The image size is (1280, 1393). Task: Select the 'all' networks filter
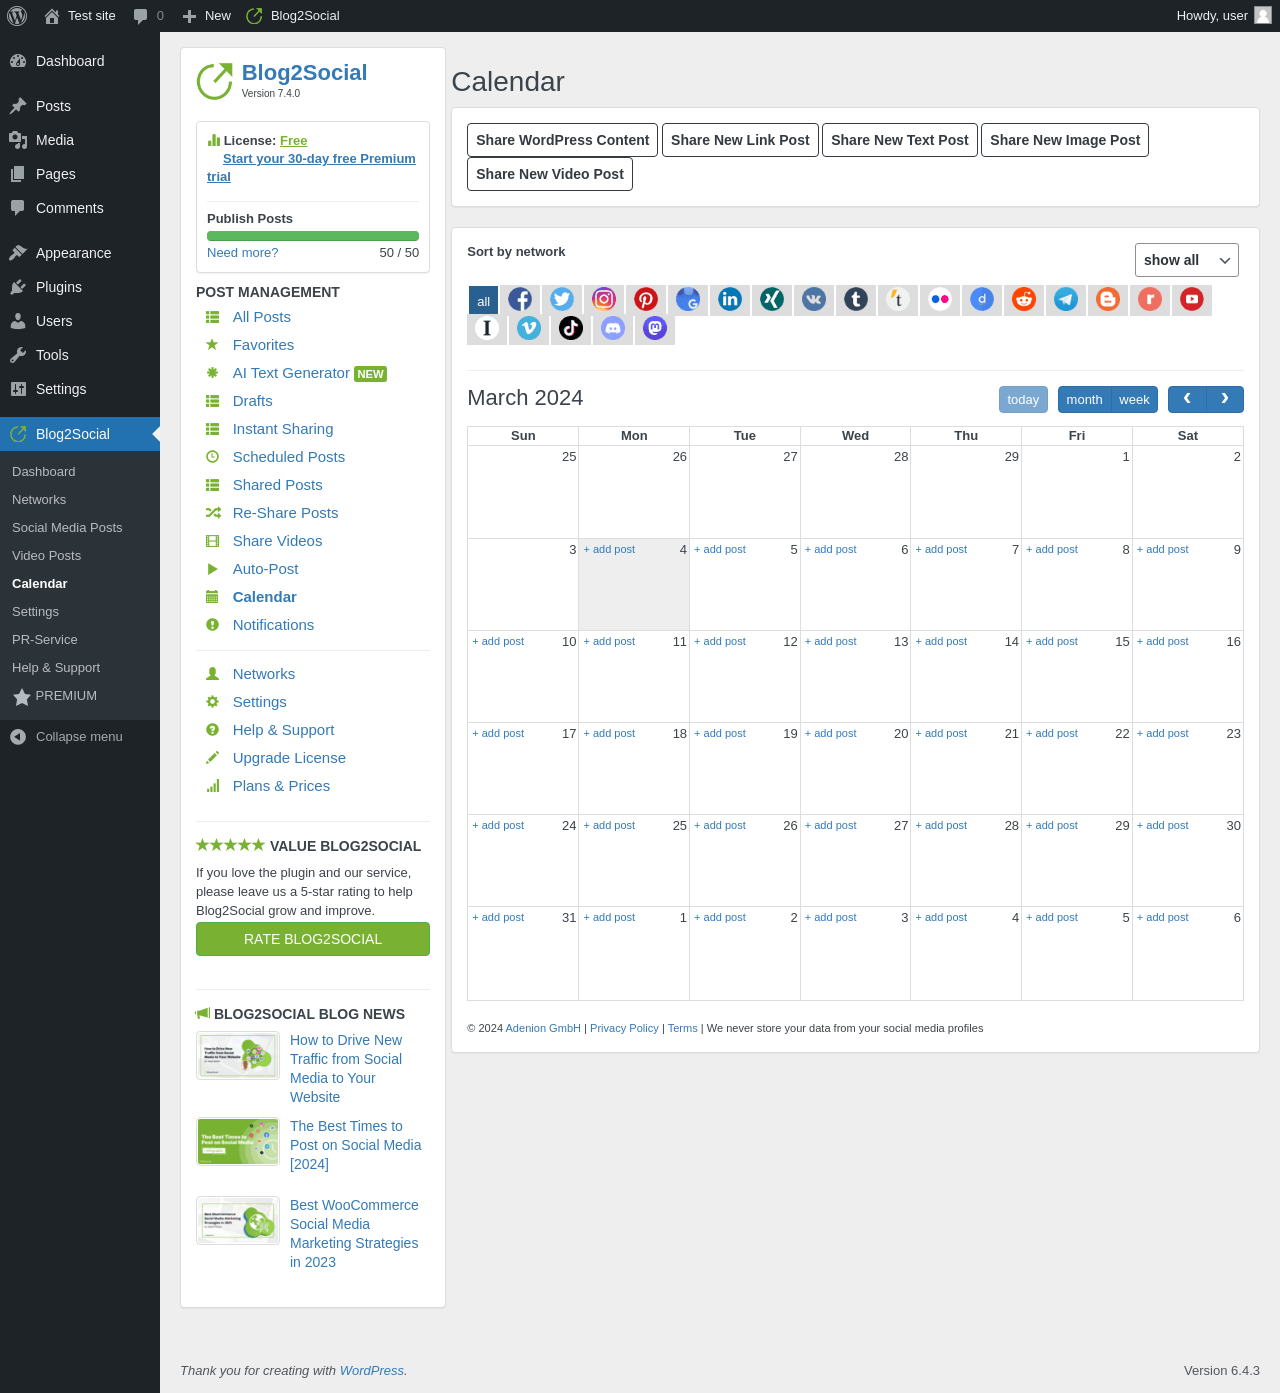click(x=484, y=300)
